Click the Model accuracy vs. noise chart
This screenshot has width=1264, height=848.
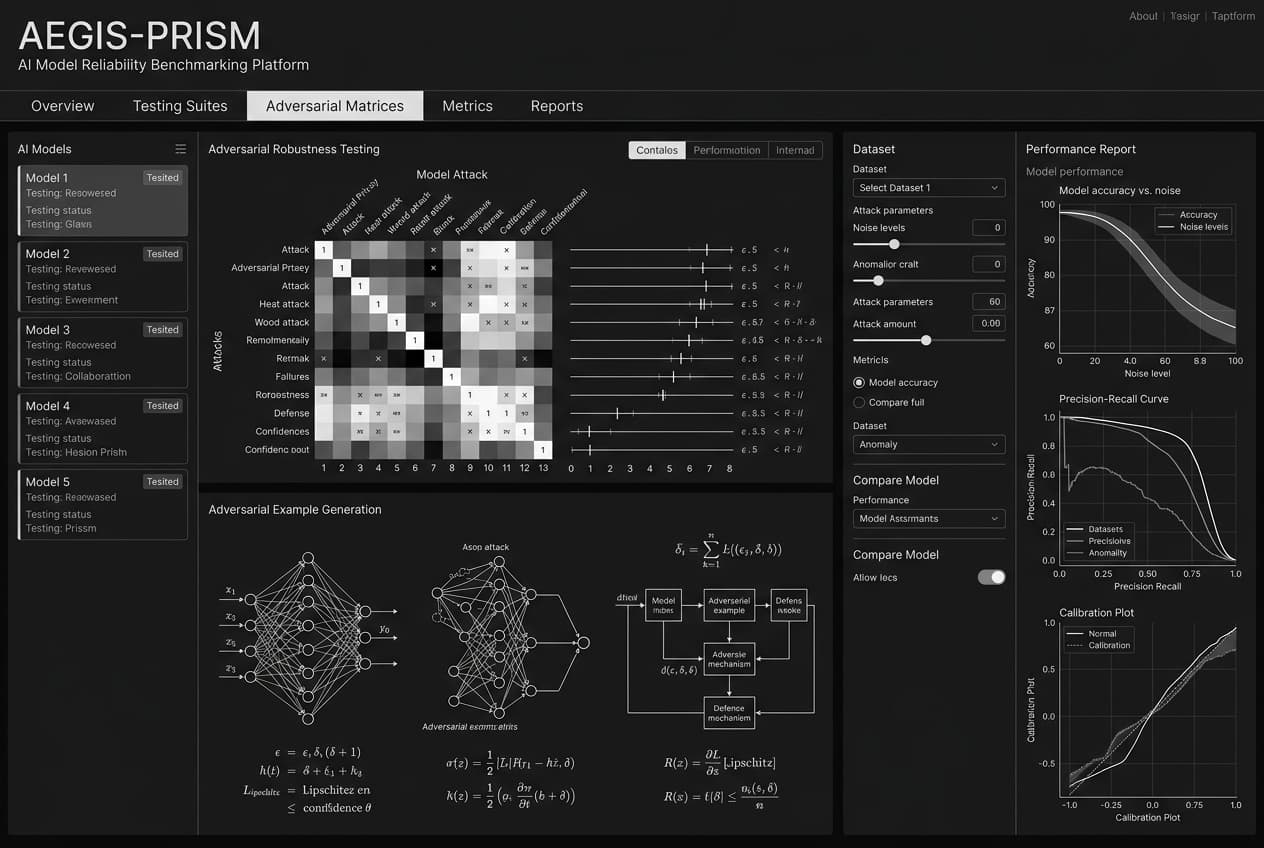1147,278
